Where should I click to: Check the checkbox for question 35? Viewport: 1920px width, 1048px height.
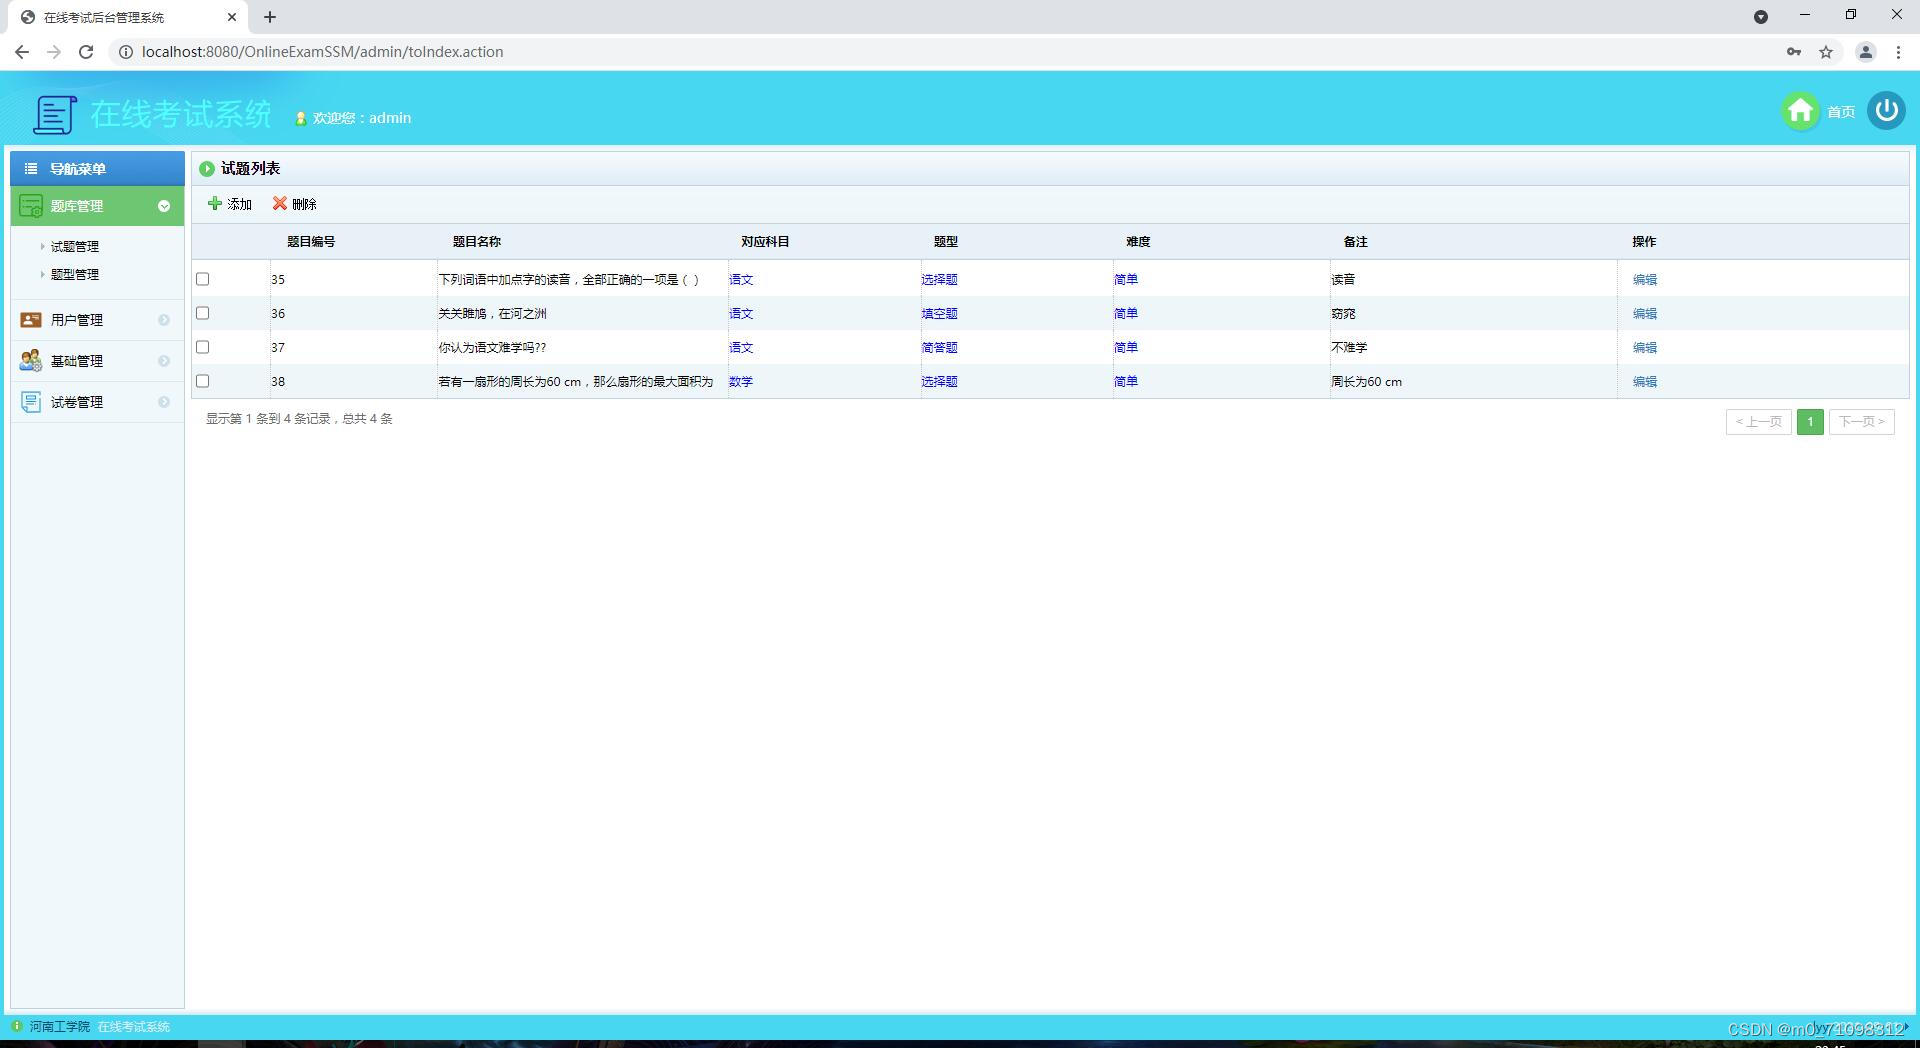coord(203,279)
